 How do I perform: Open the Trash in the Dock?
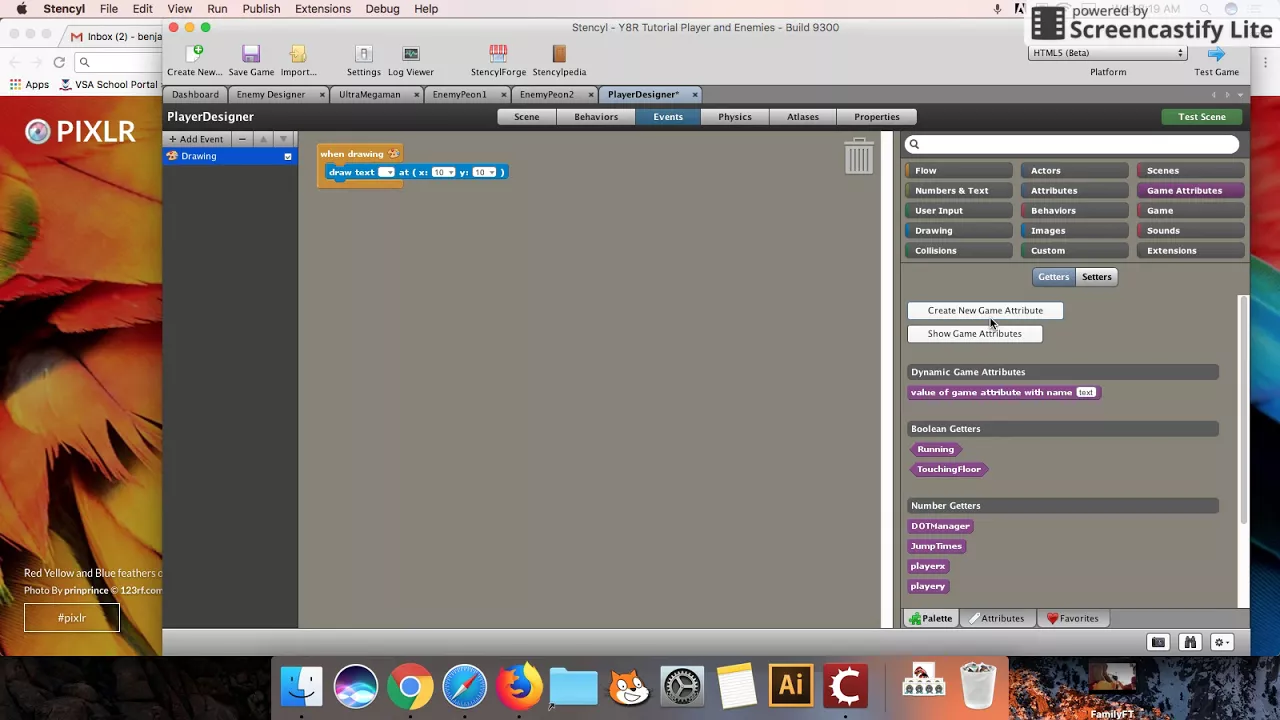[977, 685]
